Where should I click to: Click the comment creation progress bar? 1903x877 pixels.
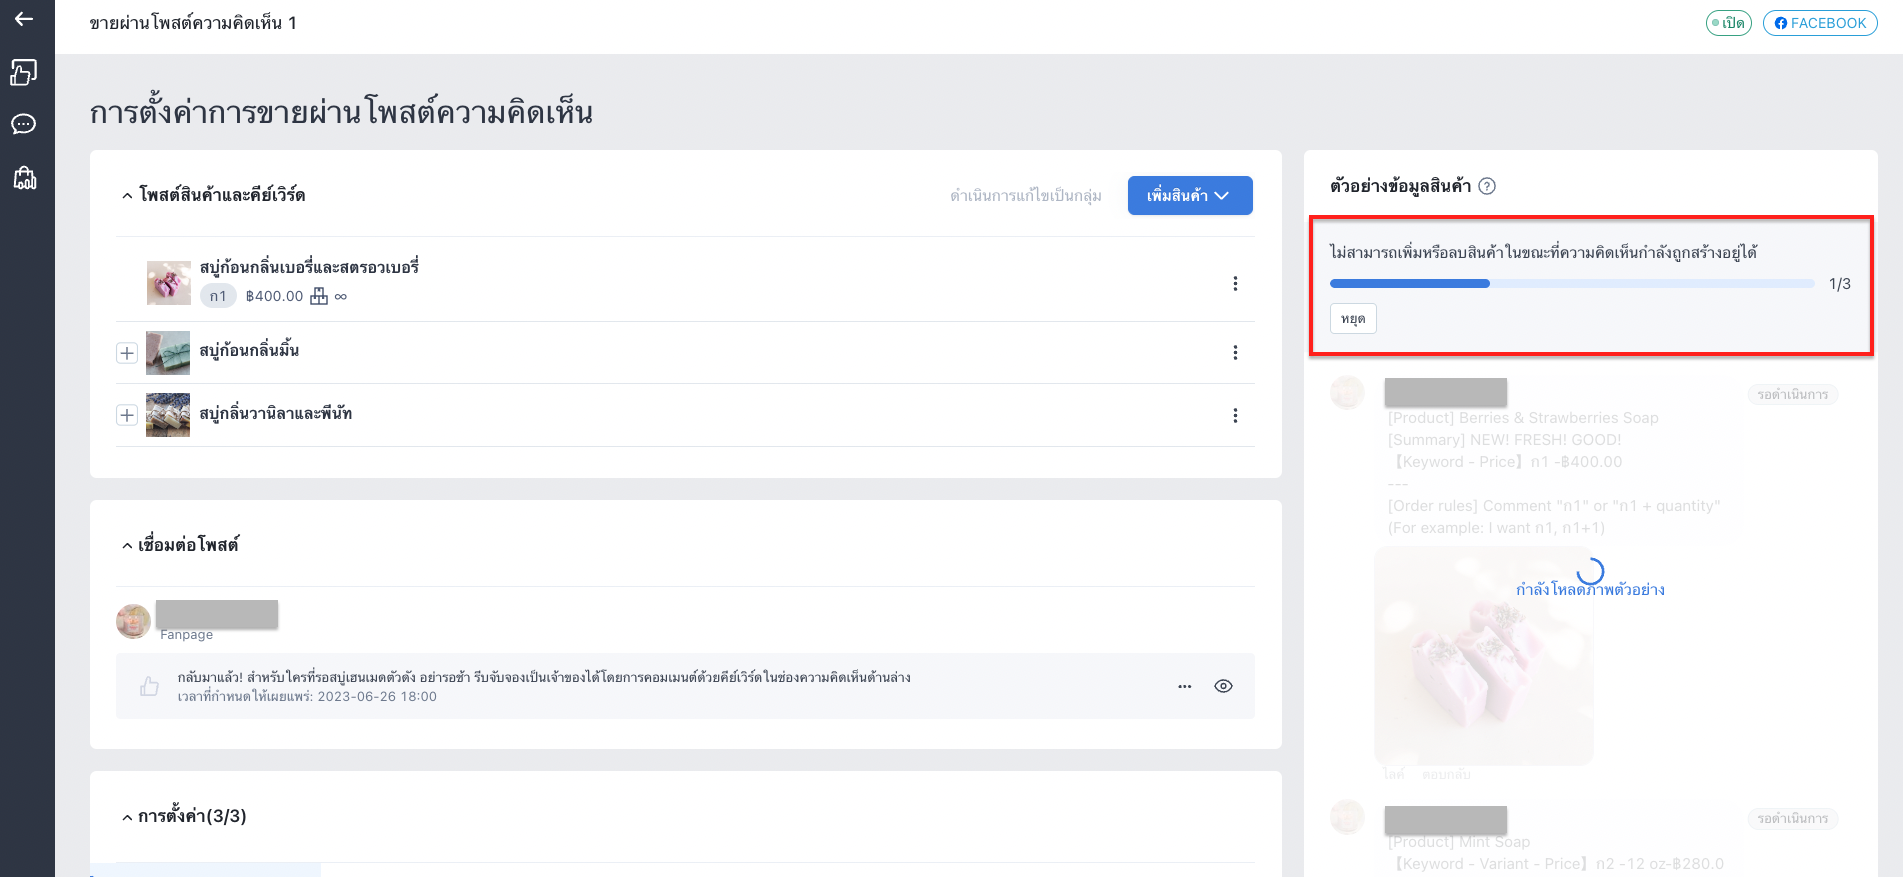1572,284
